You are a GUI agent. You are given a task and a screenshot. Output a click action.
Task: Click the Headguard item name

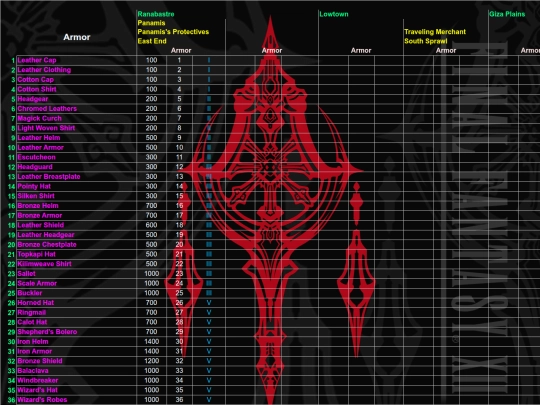(35, 167)
